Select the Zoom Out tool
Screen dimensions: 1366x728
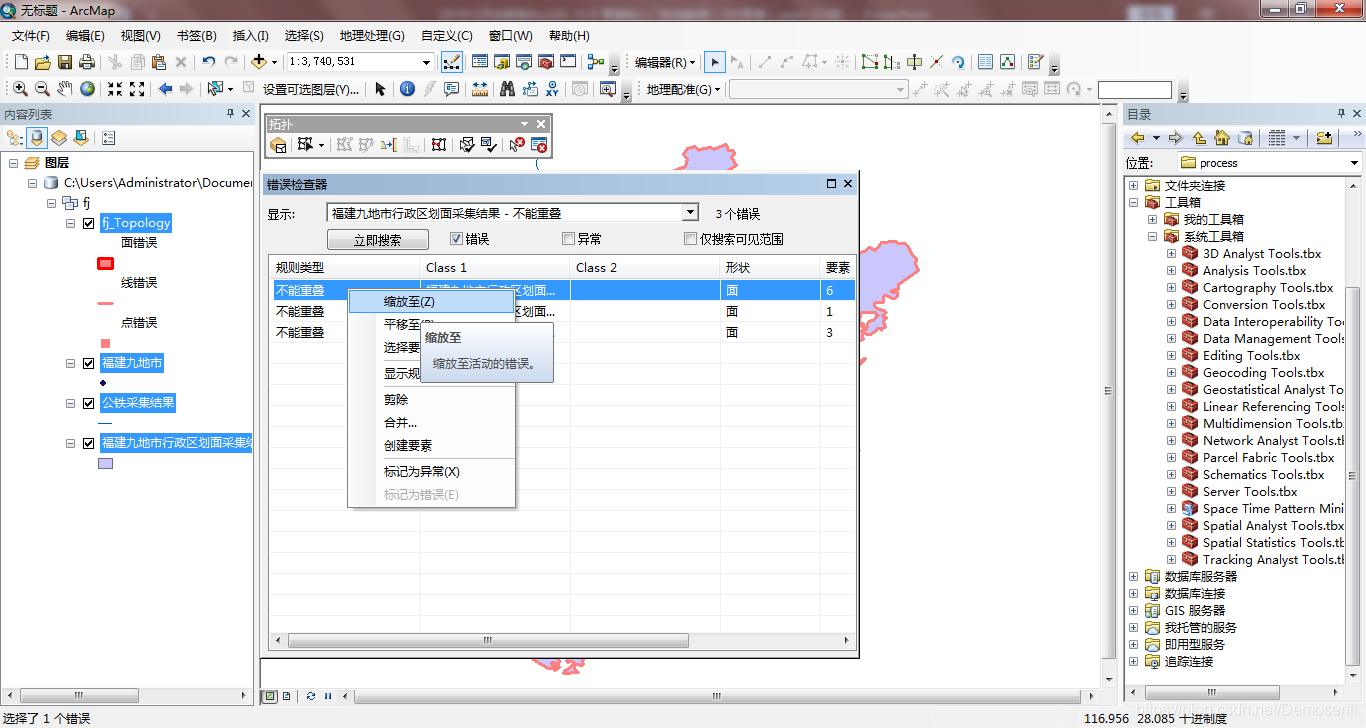pos(42,89)
